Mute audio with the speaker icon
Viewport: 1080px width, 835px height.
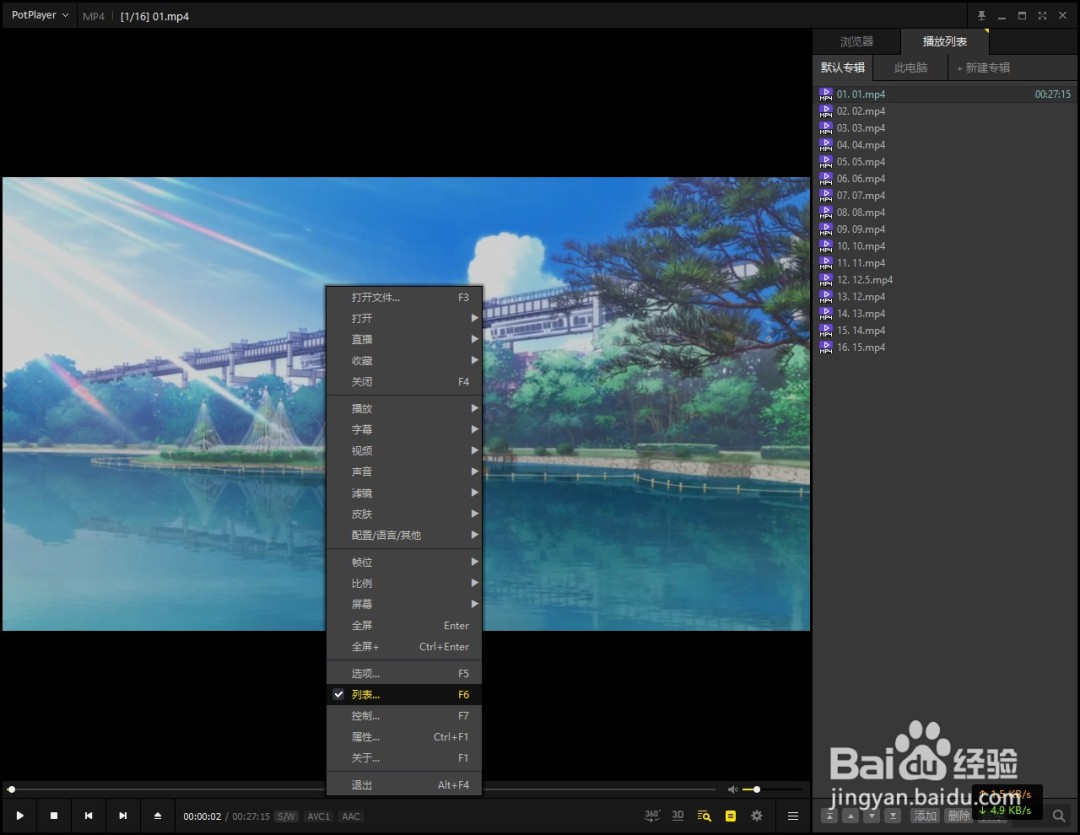[732, 790]
